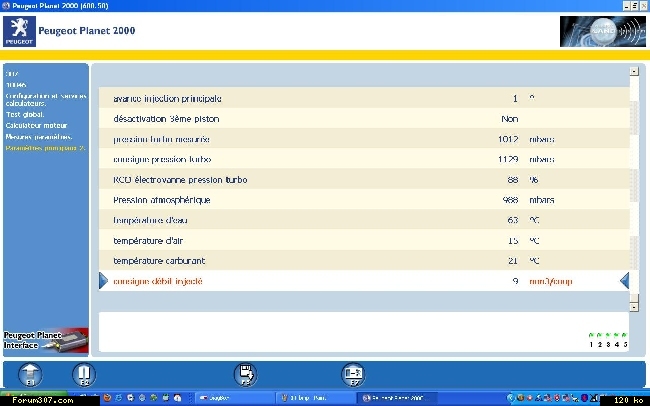Click the scrollbar down arrow
Screen dimensions: 650x406
tap(634, 307)
